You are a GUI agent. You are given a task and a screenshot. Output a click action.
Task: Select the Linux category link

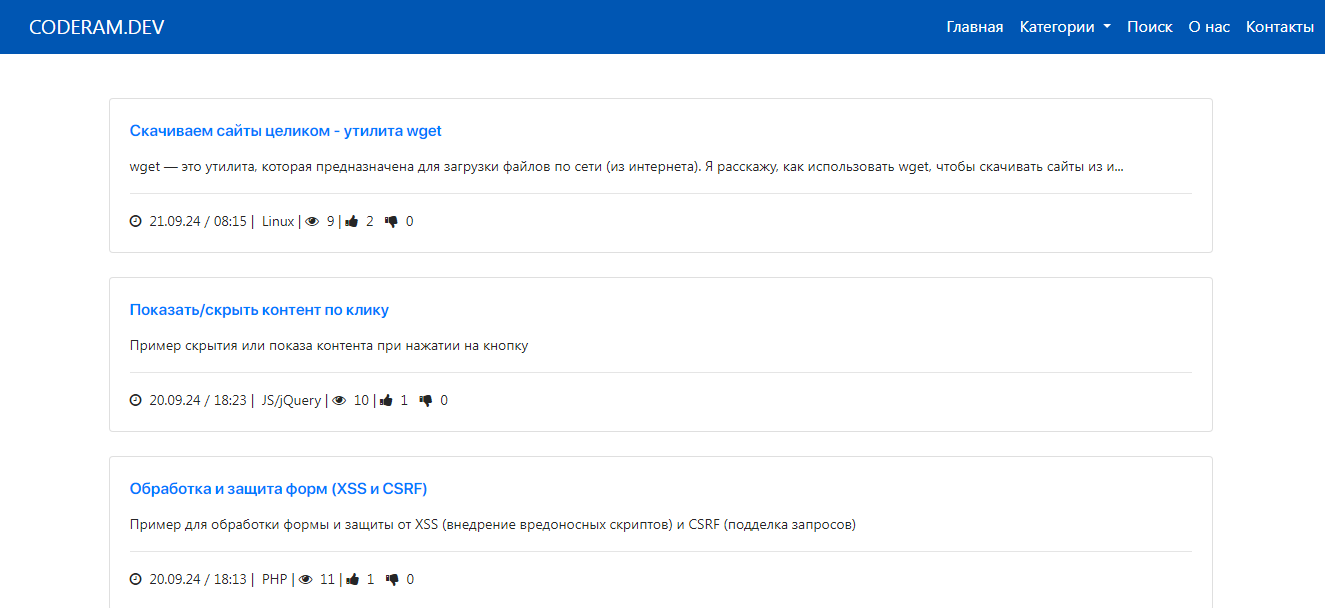pyautogui.click(x=278, y=222)
